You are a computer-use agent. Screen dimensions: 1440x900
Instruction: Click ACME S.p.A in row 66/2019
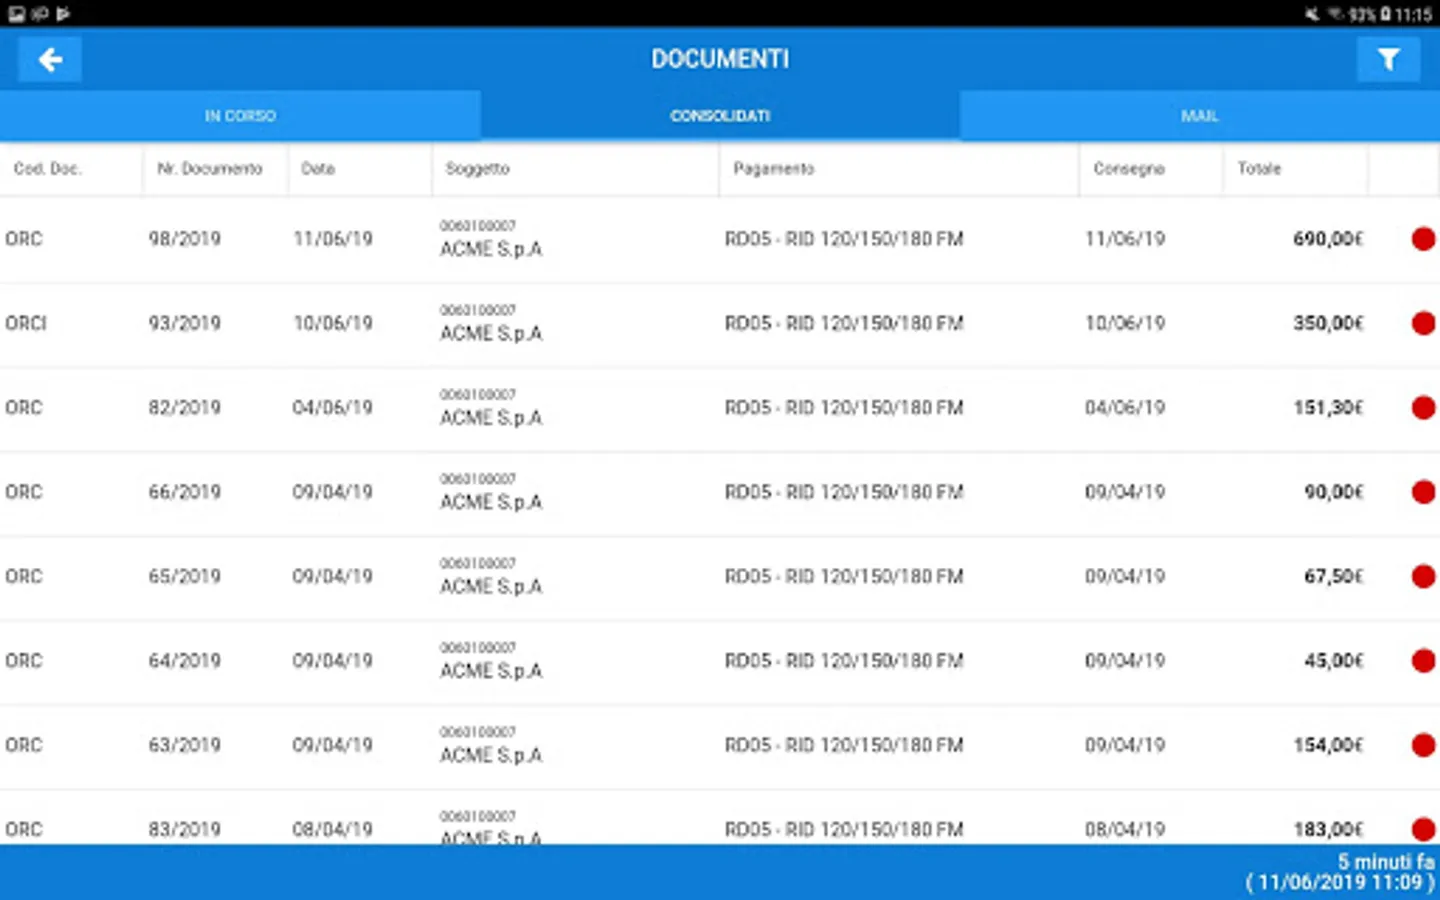click(x=491, y=502)
